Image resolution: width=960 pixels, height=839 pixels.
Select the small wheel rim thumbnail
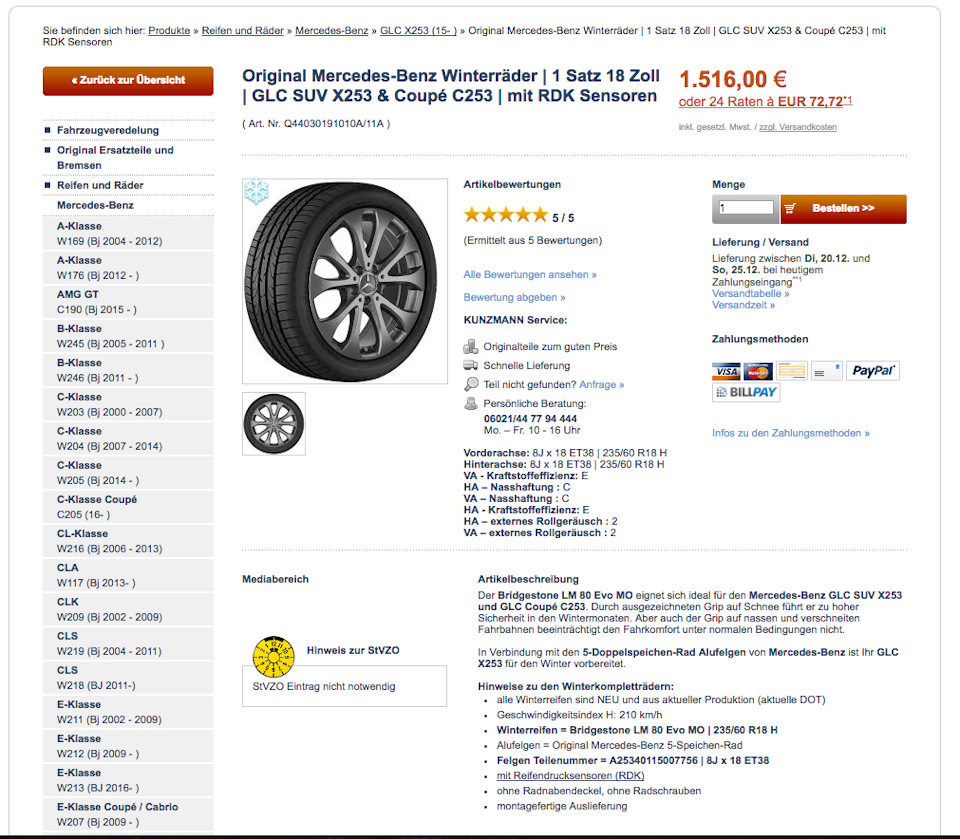pos(274,423)
